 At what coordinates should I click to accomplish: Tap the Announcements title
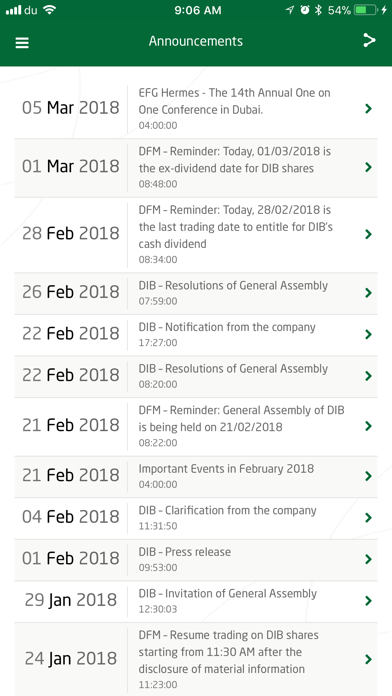coord(196,41)
